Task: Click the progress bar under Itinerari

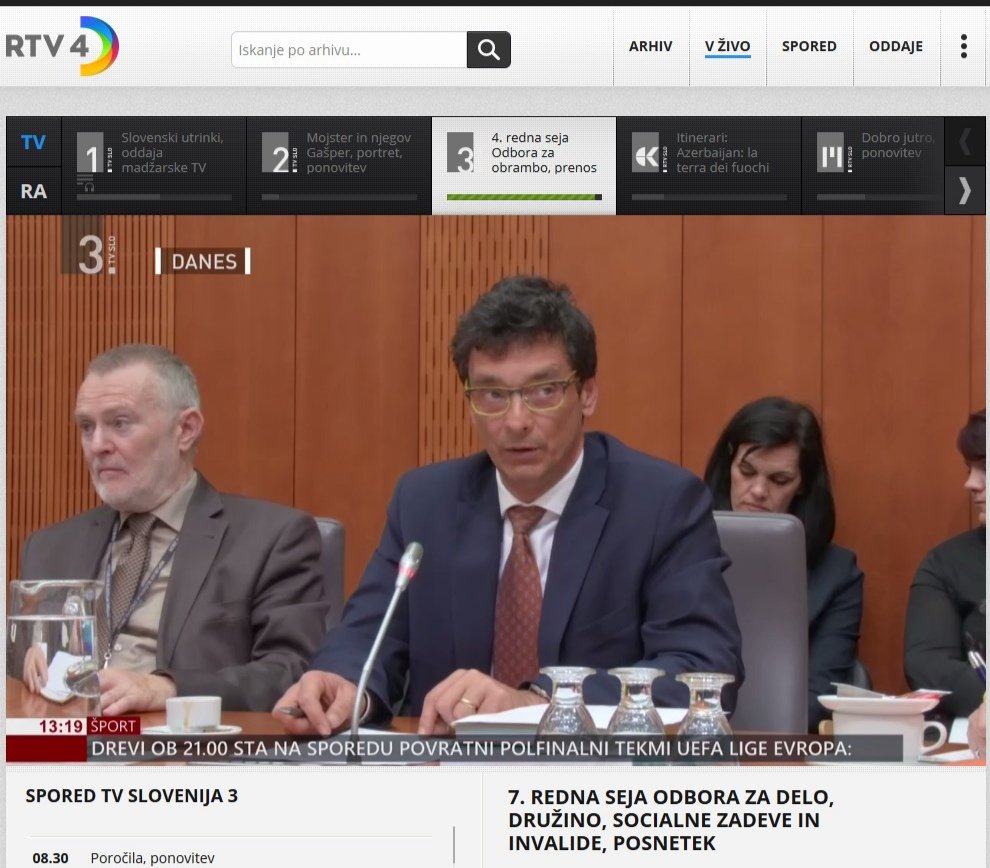Action: pyautogui.click(x=709, y=197)
